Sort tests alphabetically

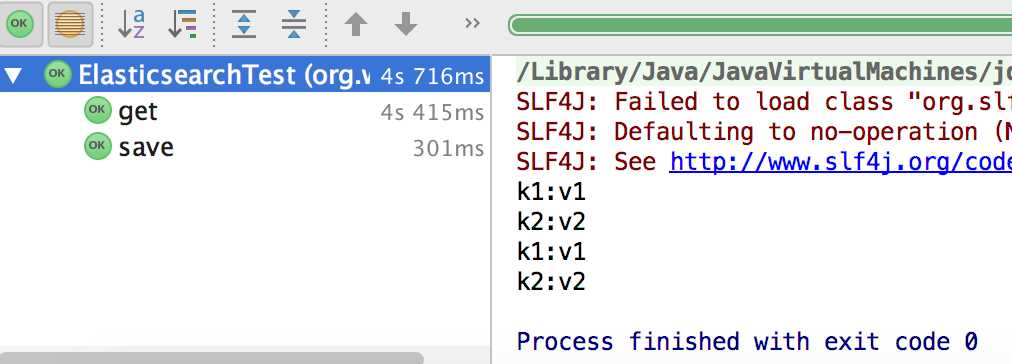[x=131, y=25]
